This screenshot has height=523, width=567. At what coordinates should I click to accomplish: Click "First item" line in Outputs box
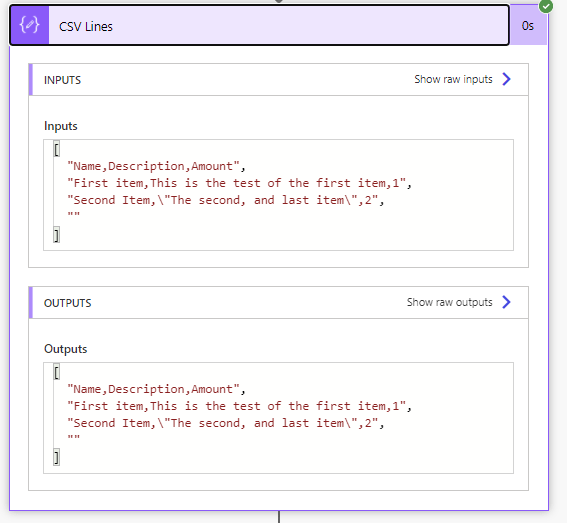(239, 406)
